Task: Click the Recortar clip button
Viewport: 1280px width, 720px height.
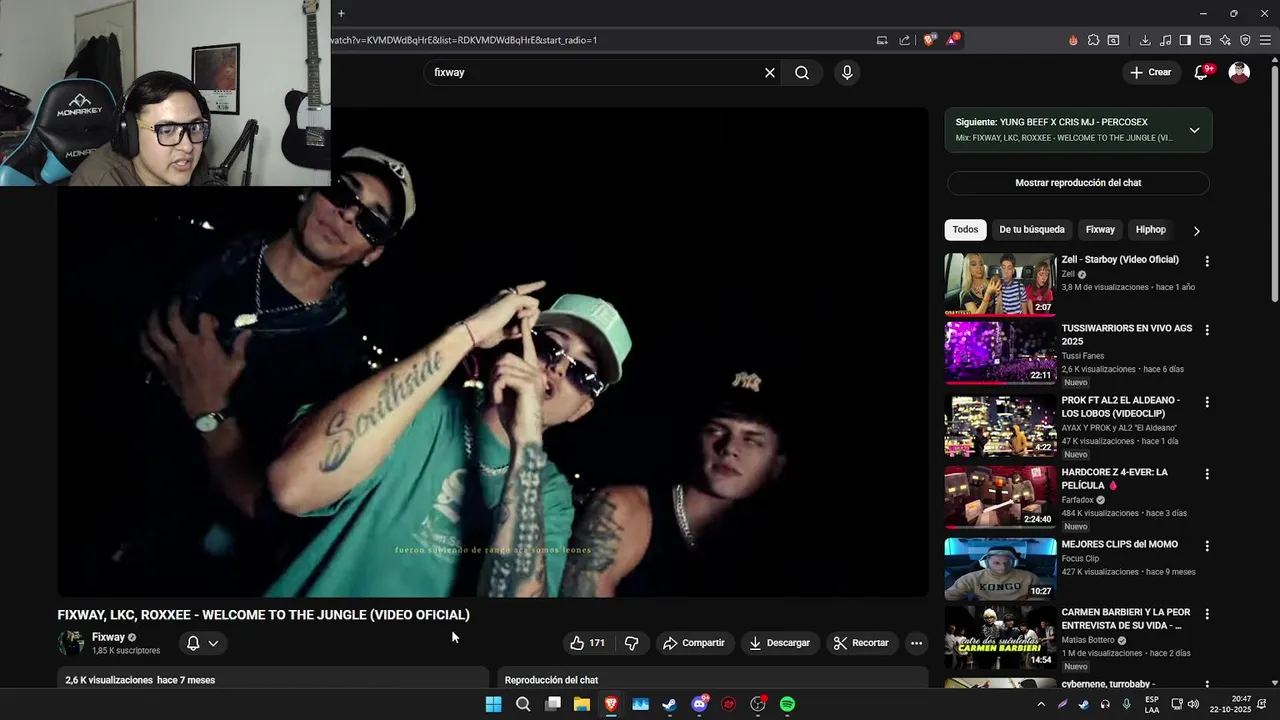Action: pyautogui.click(x=861, y=643)
